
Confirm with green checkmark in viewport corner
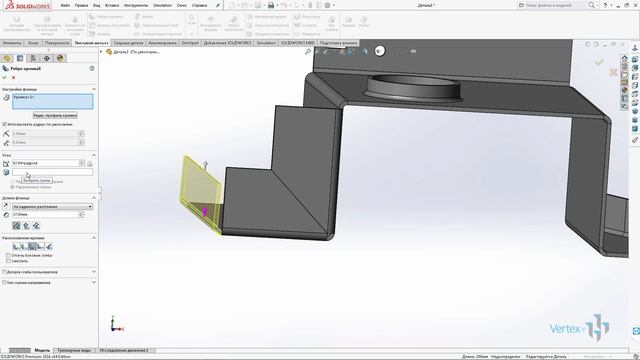tap(599, 62)
